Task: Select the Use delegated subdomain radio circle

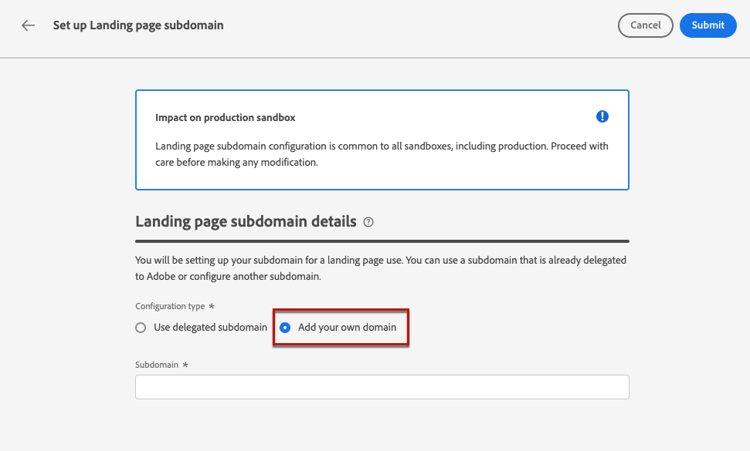Action: click(x=141, y=328)
